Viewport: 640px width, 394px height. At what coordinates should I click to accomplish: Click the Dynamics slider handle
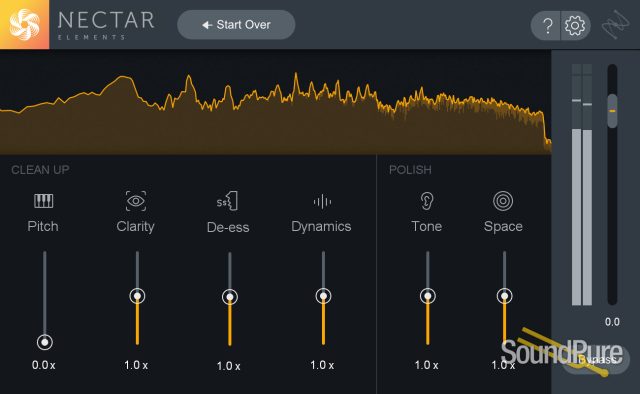323,296
